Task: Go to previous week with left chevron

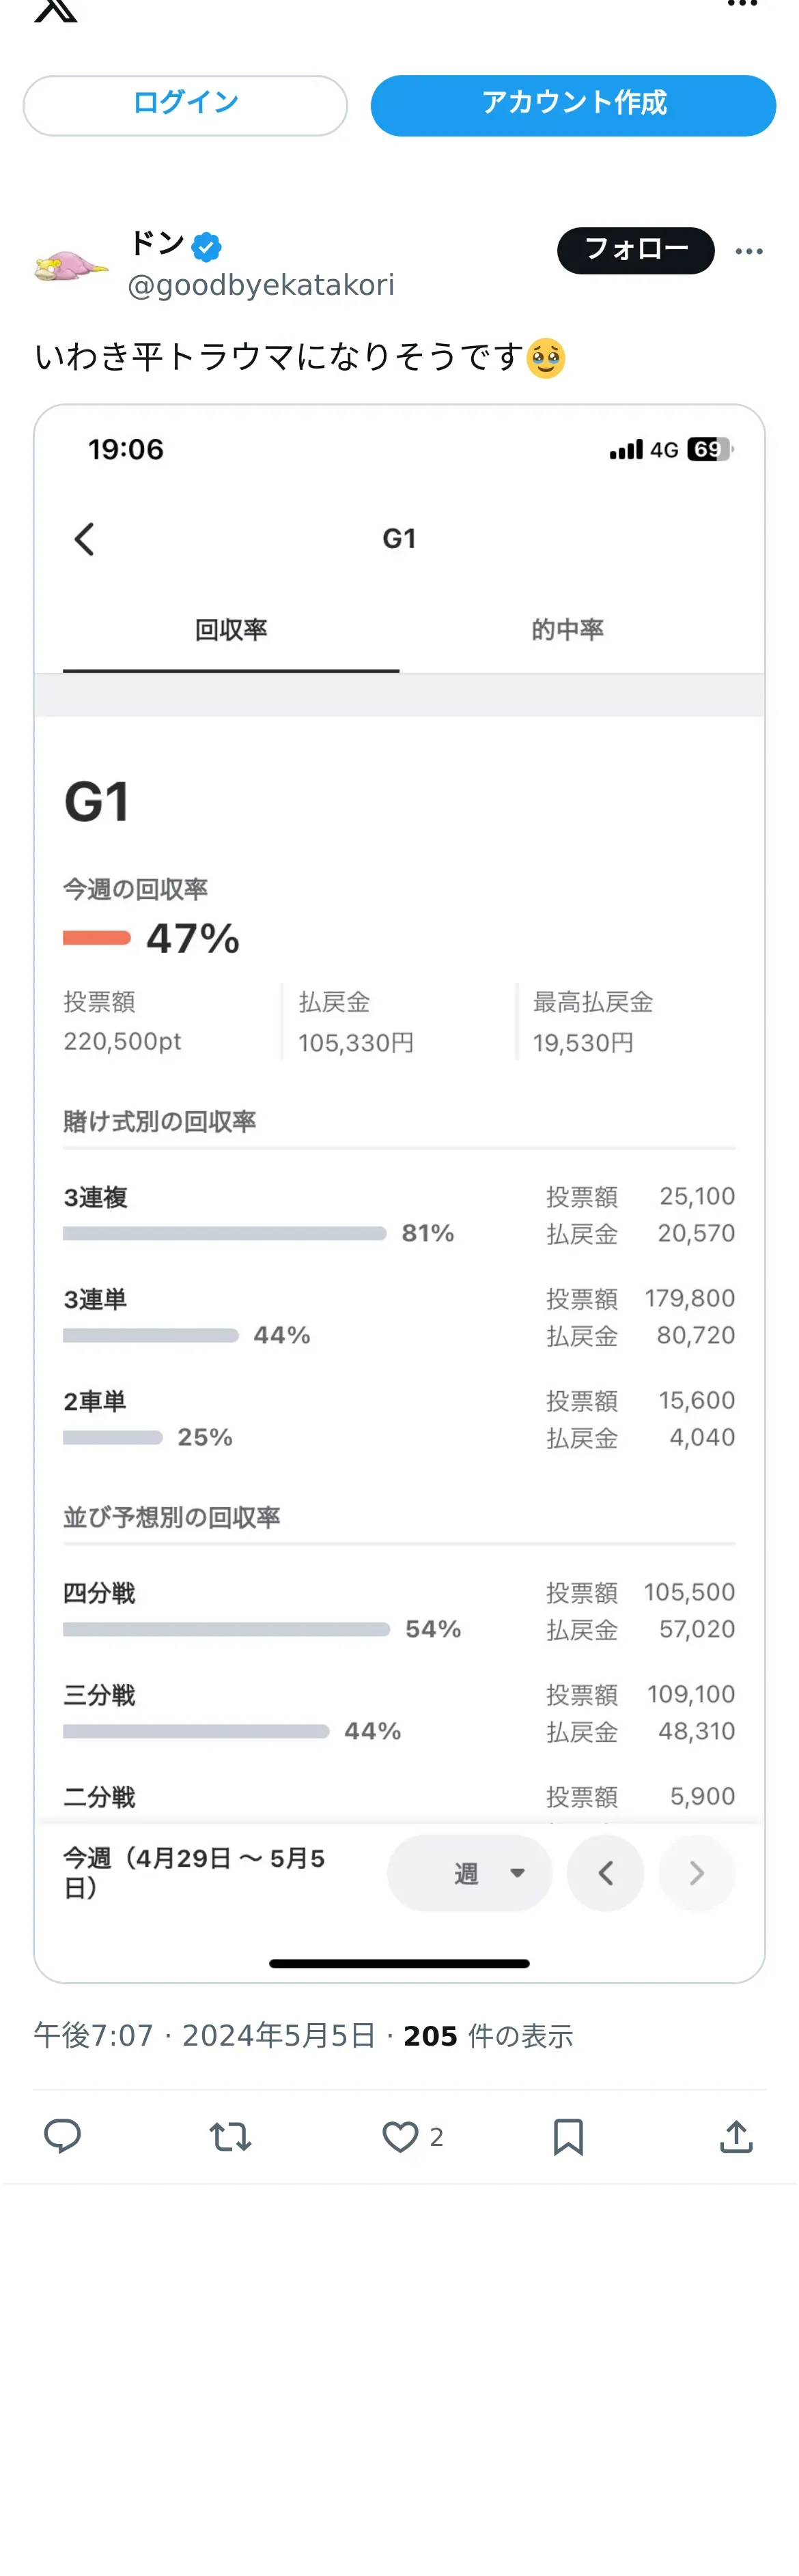Action: click(605, 1873)
